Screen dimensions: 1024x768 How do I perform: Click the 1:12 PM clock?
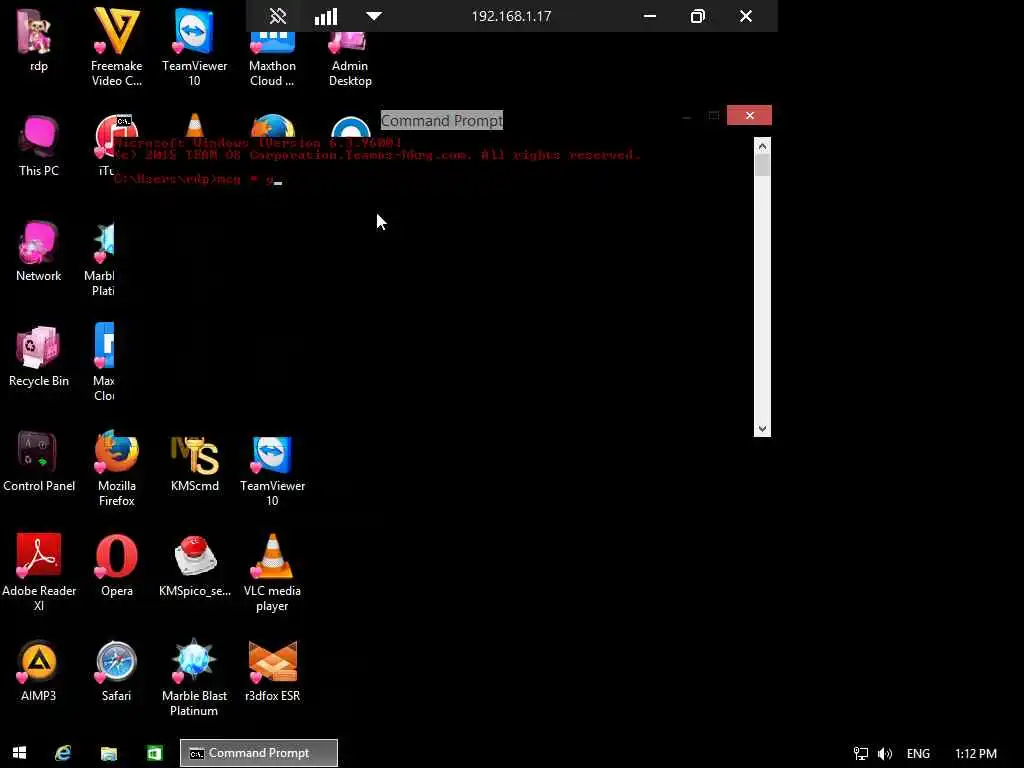coord(976,754)
